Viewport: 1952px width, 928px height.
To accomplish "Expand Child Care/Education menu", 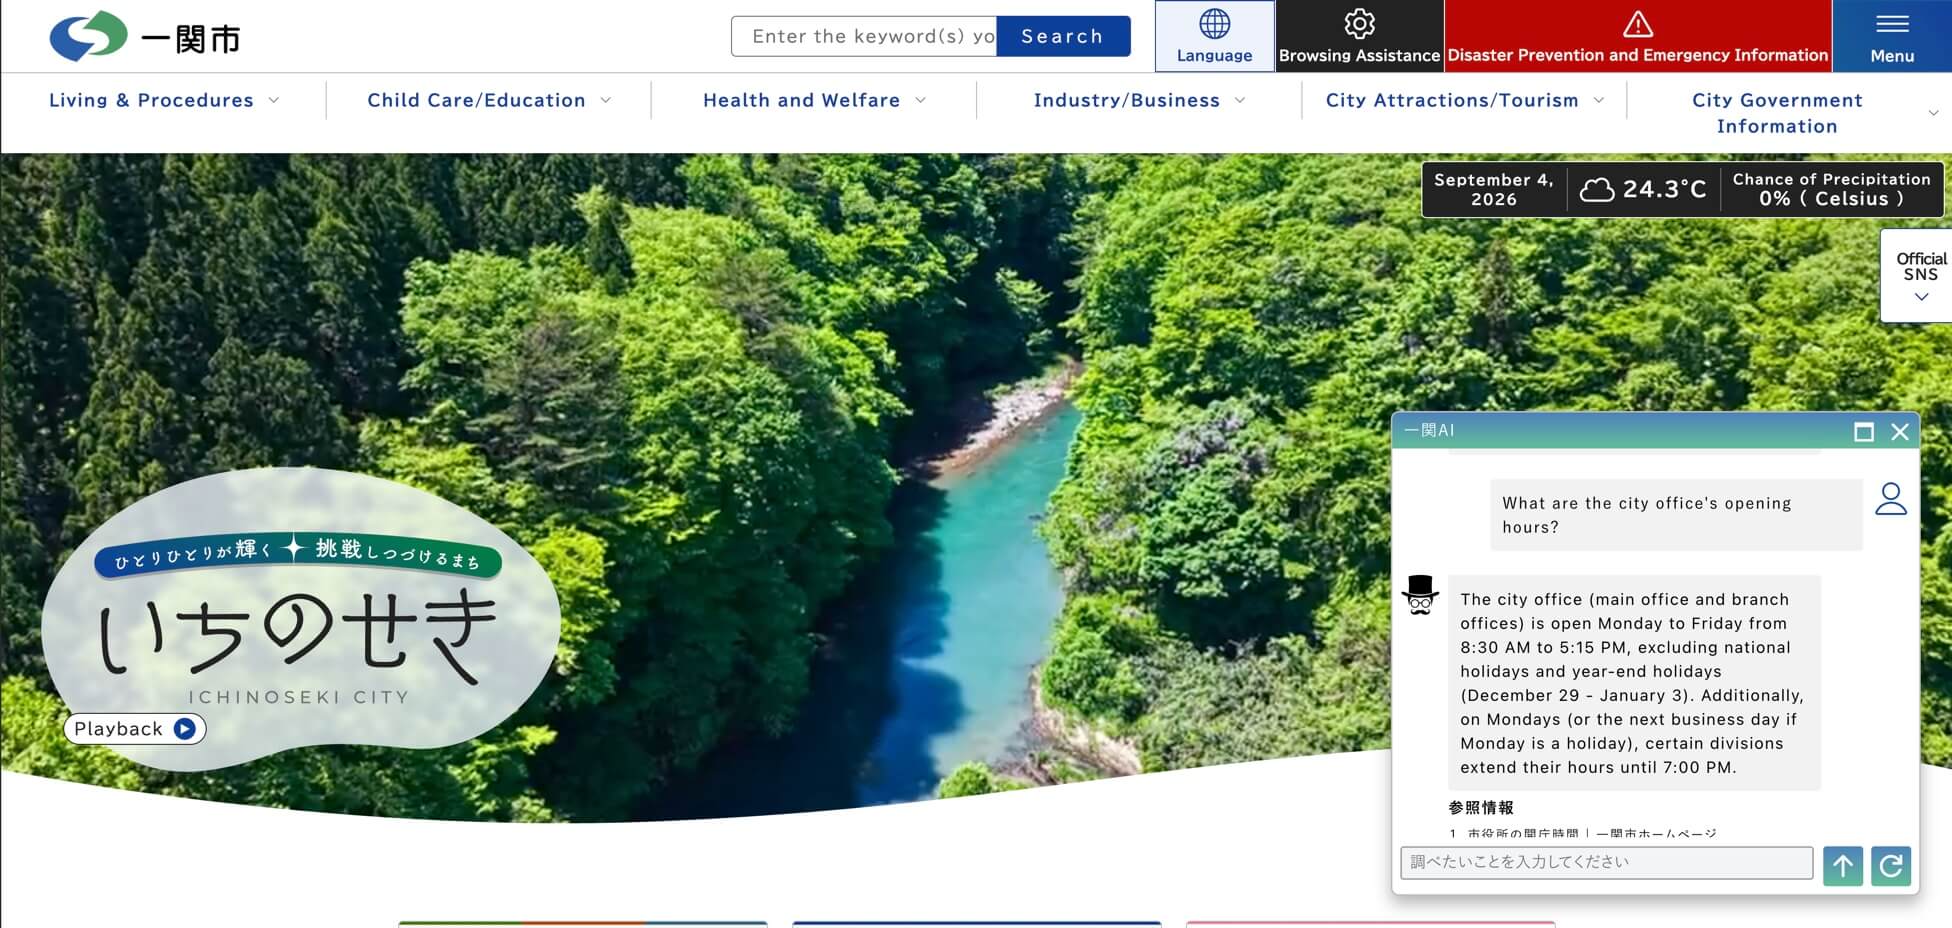I will point(489,100).
